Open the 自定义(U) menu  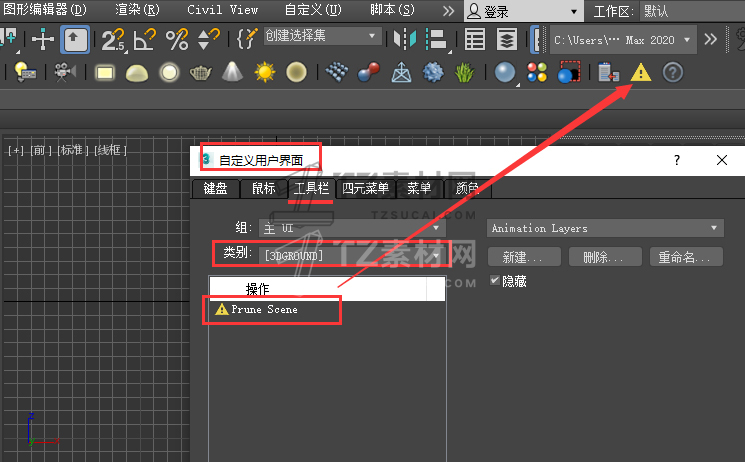tap(313, 10)
